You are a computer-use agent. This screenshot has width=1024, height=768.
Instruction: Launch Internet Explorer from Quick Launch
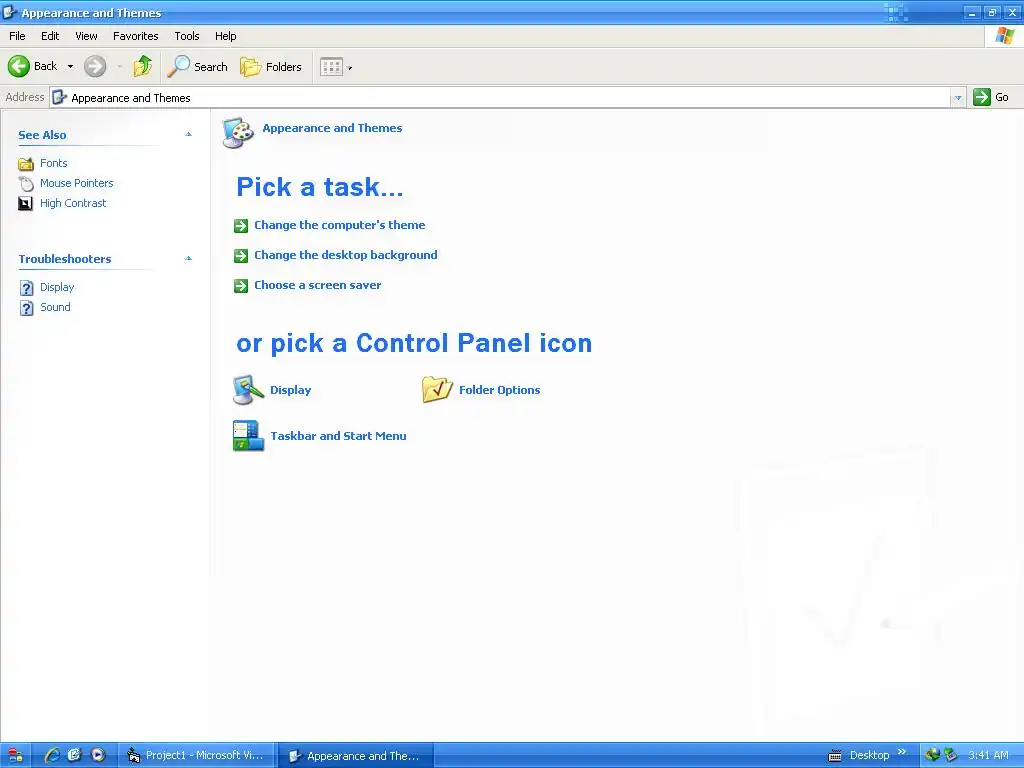click(52, 756)
